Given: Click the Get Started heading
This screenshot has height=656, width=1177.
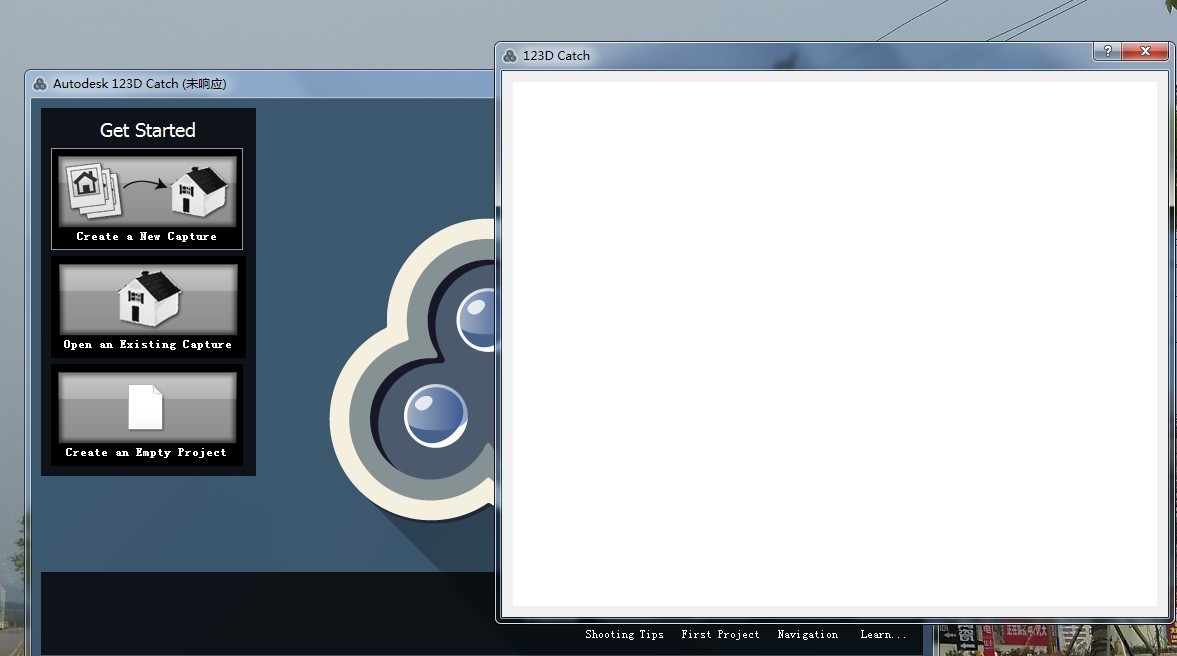Looking at the screenshot, I should click(148, 130).
